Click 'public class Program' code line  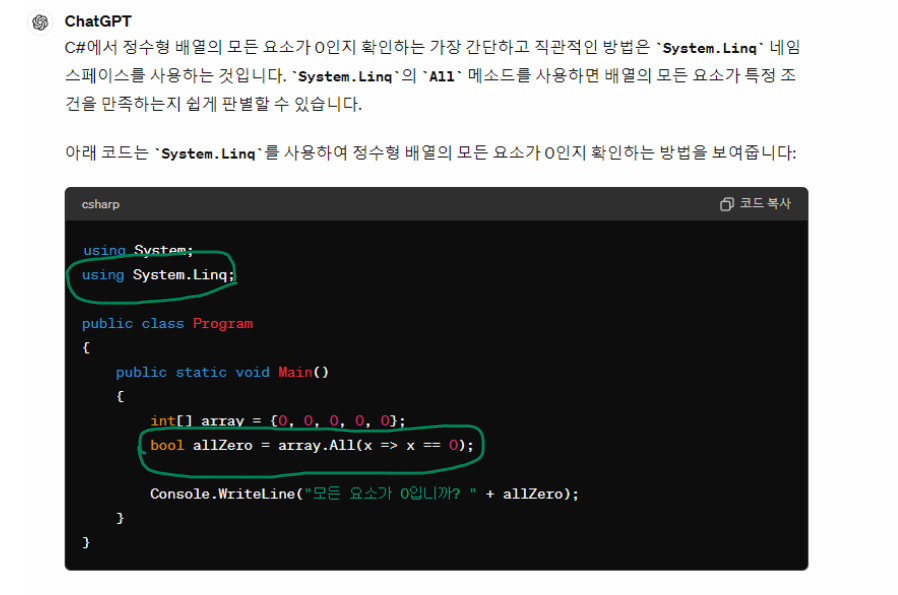[x=167, y=324]
